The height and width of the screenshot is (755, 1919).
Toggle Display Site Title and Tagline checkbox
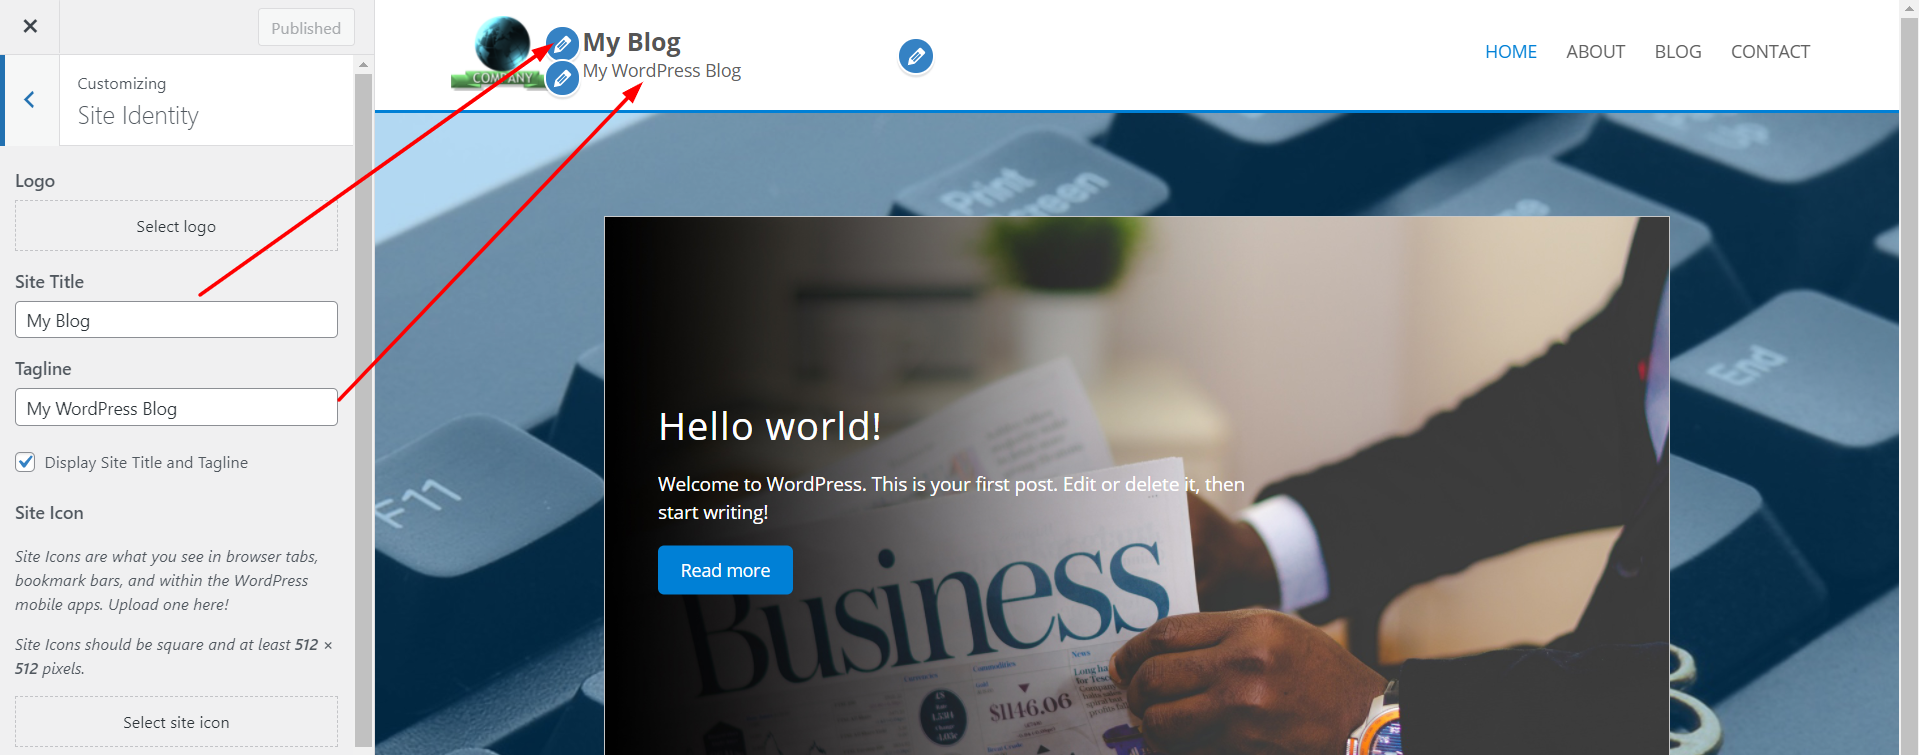tap(25, 462)
